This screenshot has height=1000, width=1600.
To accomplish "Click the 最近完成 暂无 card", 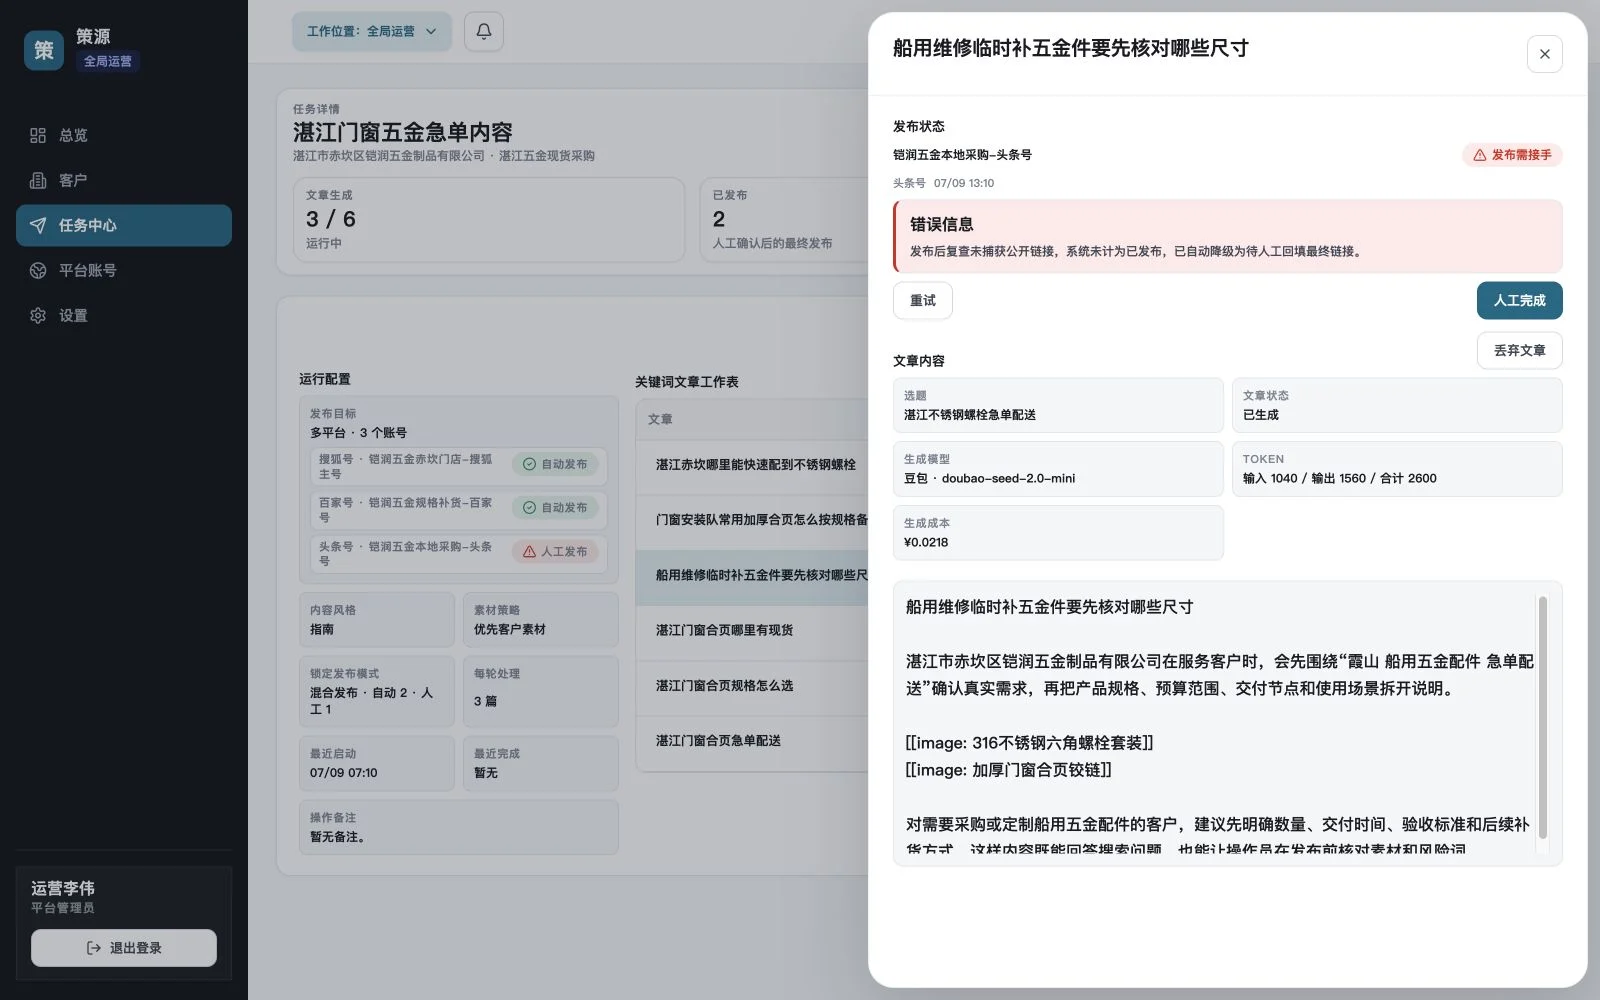I will (541, 763).
